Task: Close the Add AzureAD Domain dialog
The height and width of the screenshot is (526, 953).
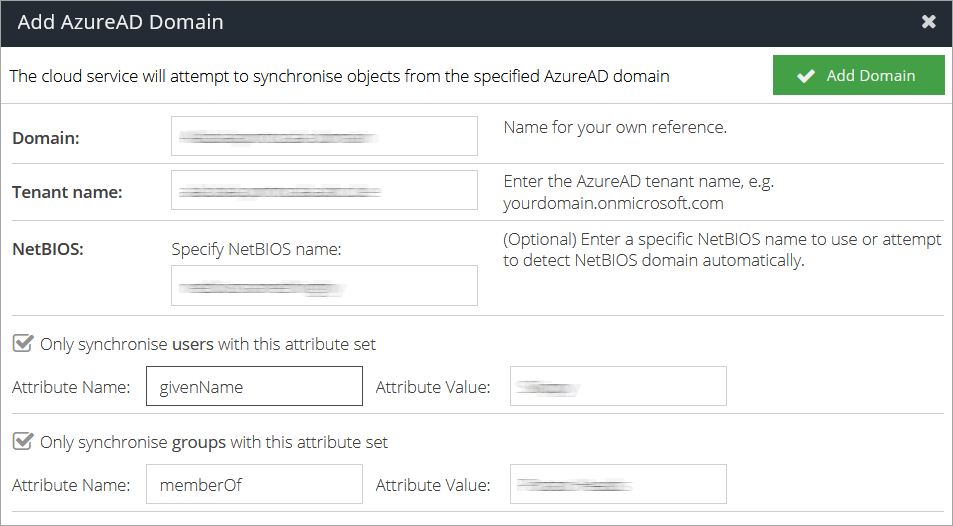Action: (x=928, y=22)
